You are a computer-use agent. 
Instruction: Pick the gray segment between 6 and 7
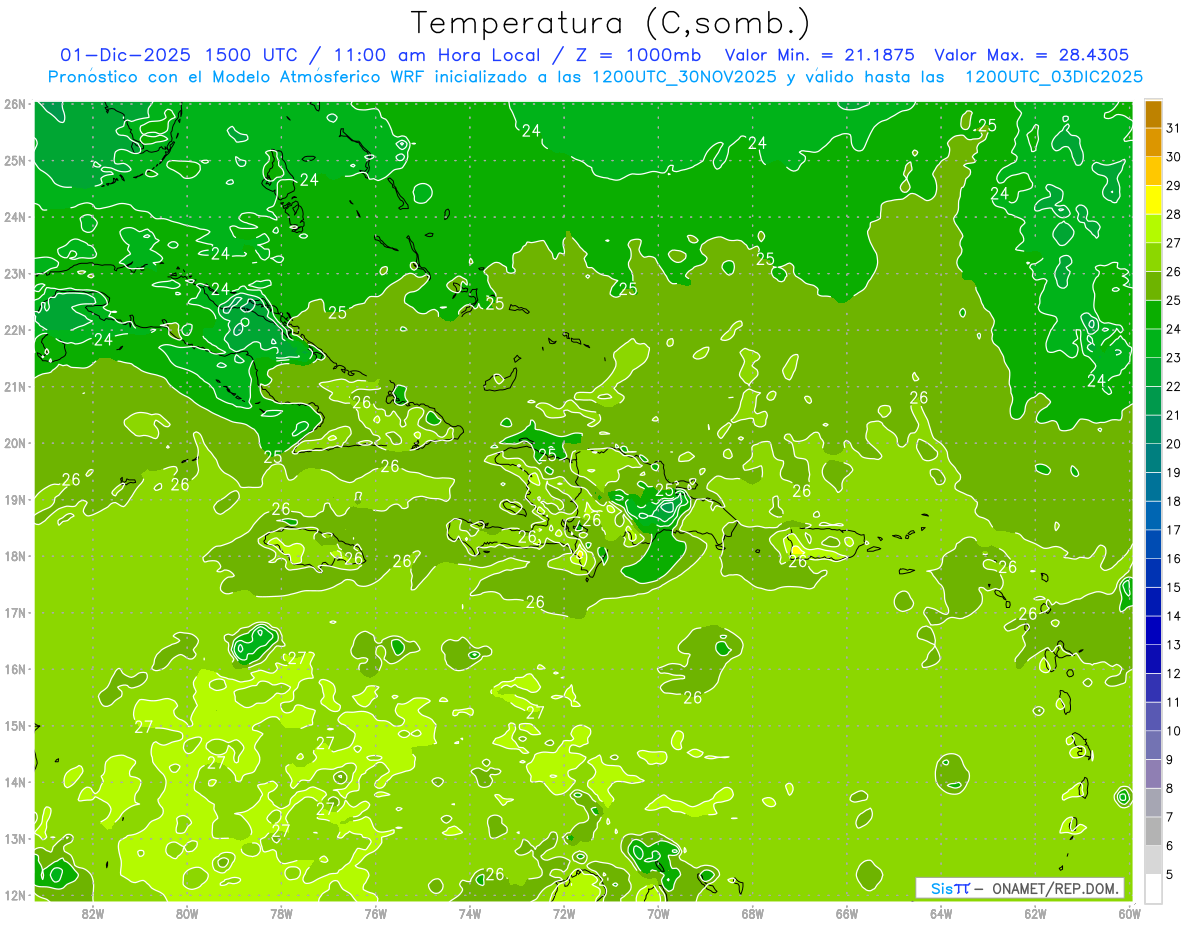(1153, 831)
